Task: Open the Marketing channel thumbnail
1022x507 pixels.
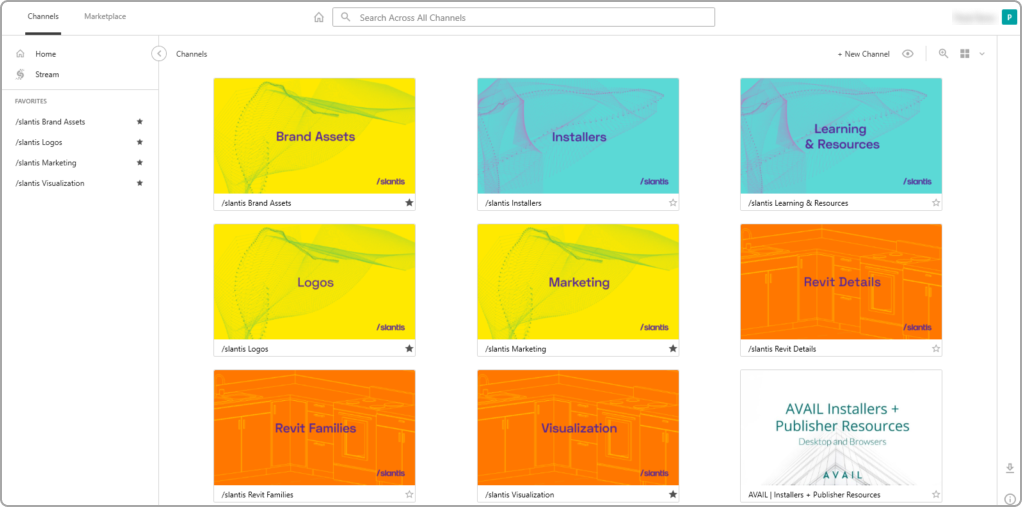Action: (578, 282)
